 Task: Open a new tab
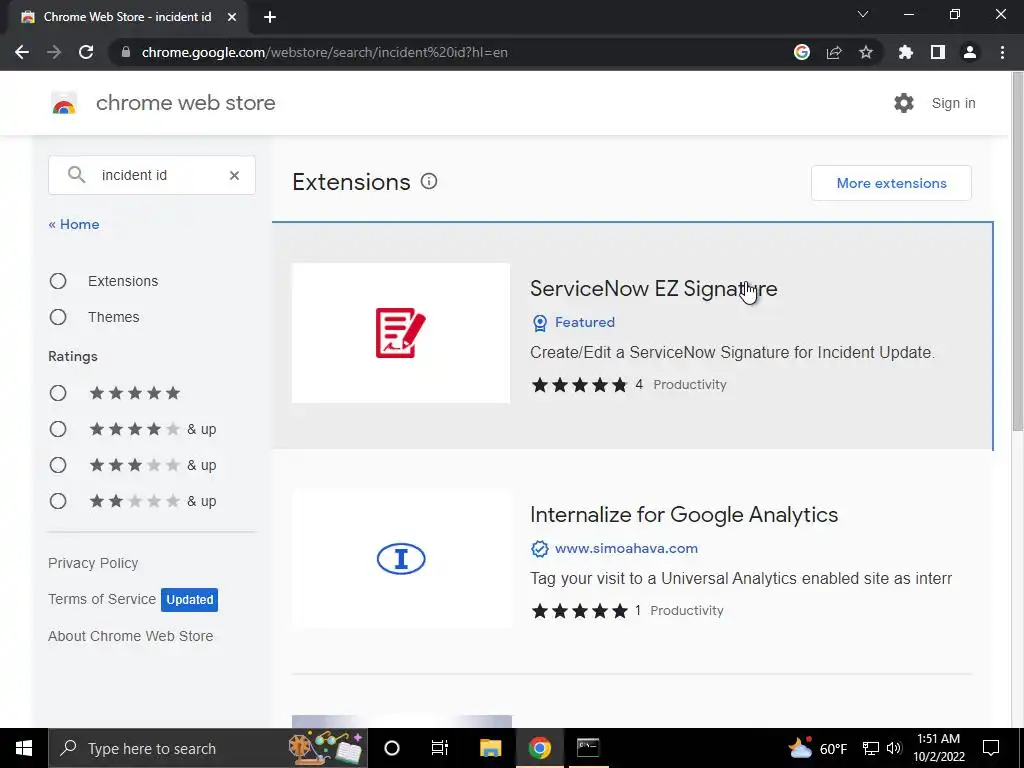[x=270, y=17]
